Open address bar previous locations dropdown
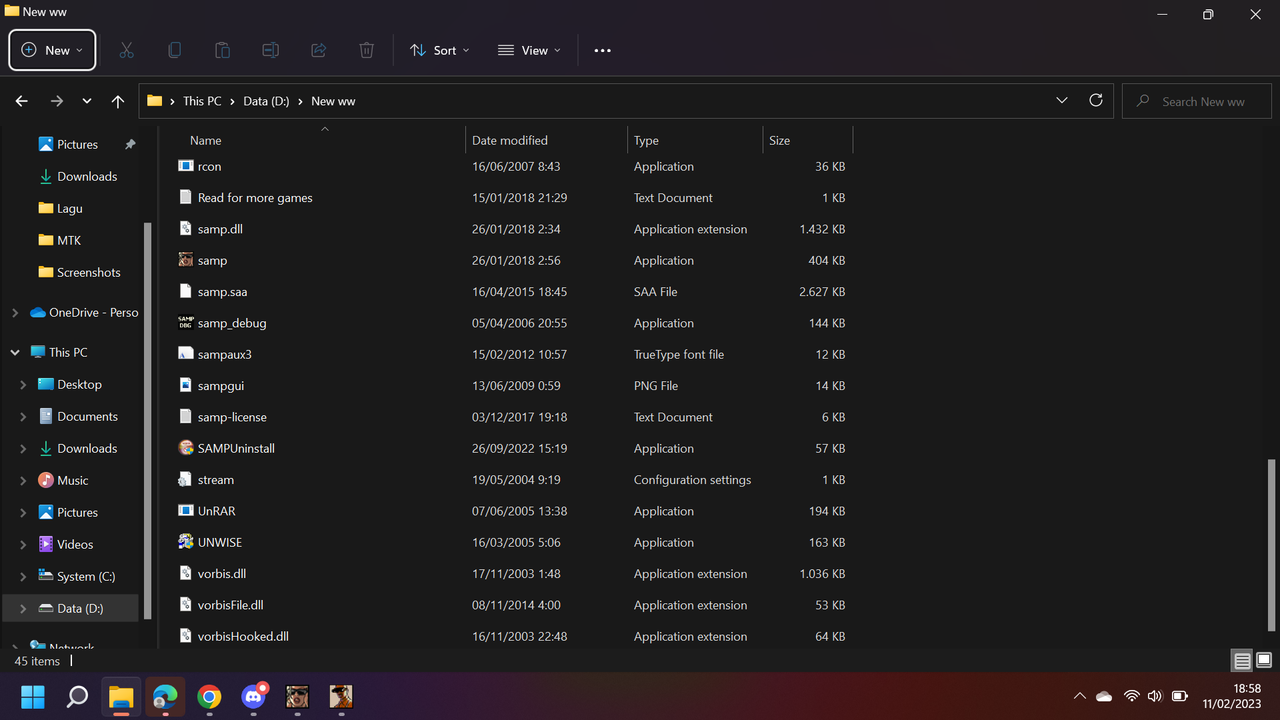The image size is (1280, 720). [x=1061, y=101]
